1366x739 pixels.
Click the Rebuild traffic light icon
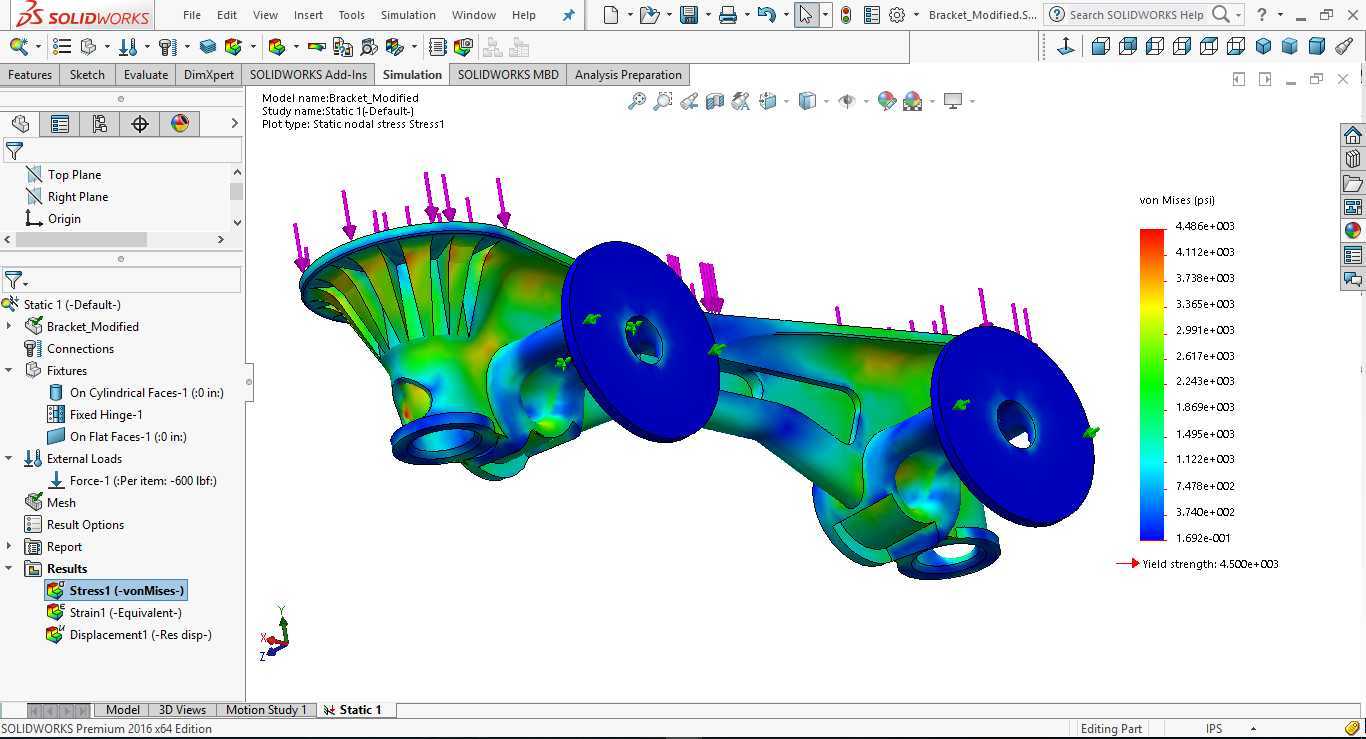pyautogui.click(x=846, y=15)
